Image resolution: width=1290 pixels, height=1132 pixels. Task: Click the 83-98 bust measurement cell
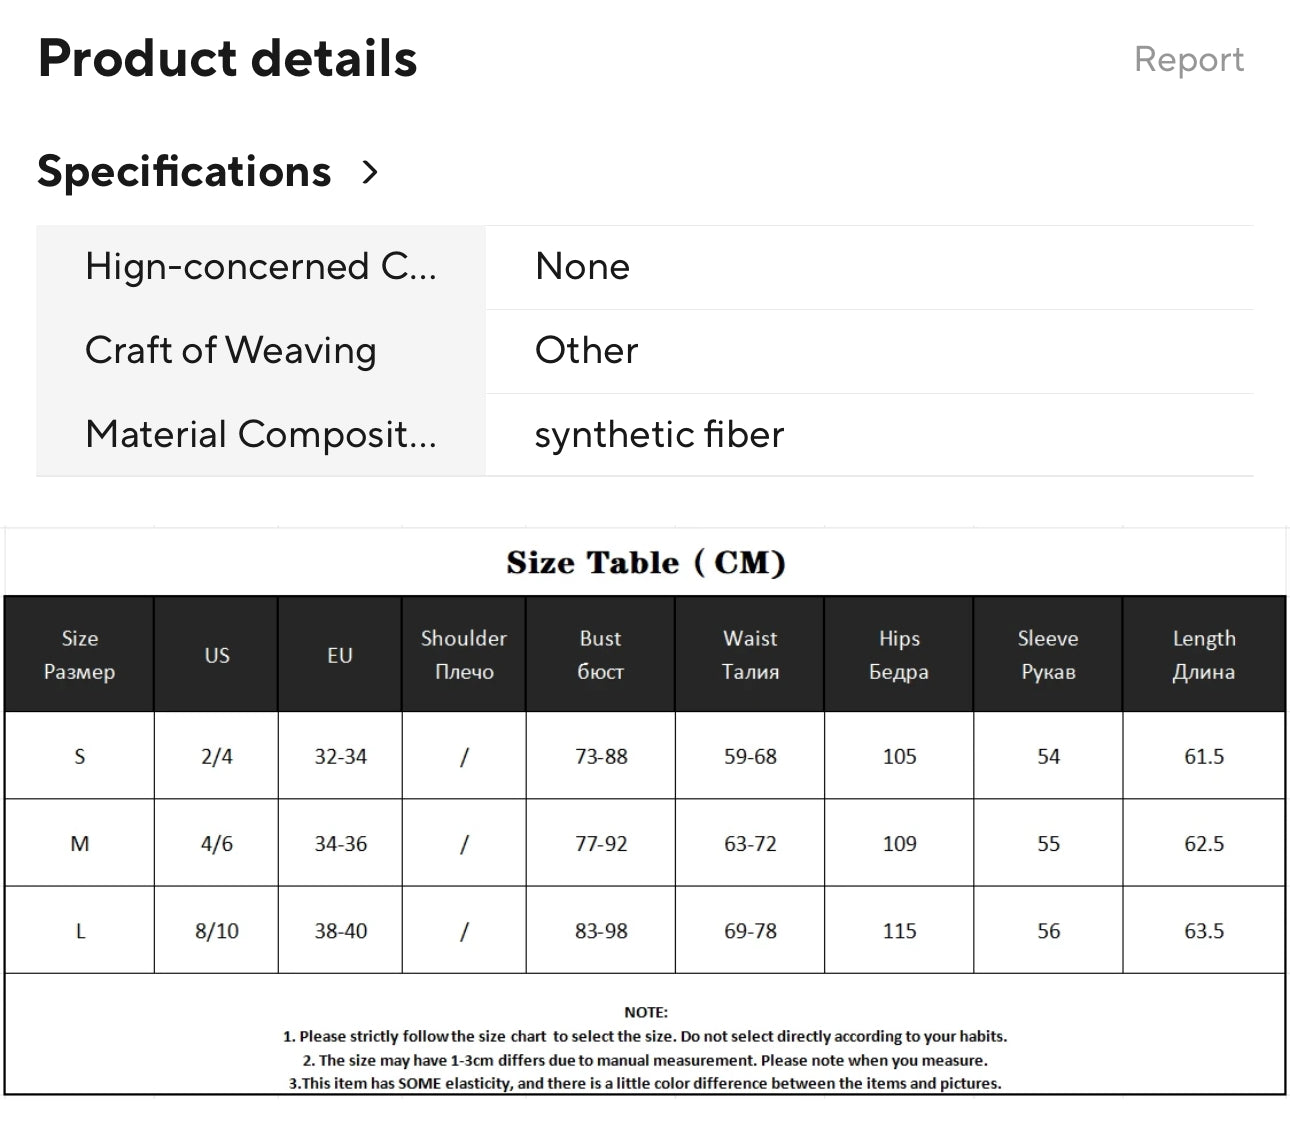click(601, 931)
